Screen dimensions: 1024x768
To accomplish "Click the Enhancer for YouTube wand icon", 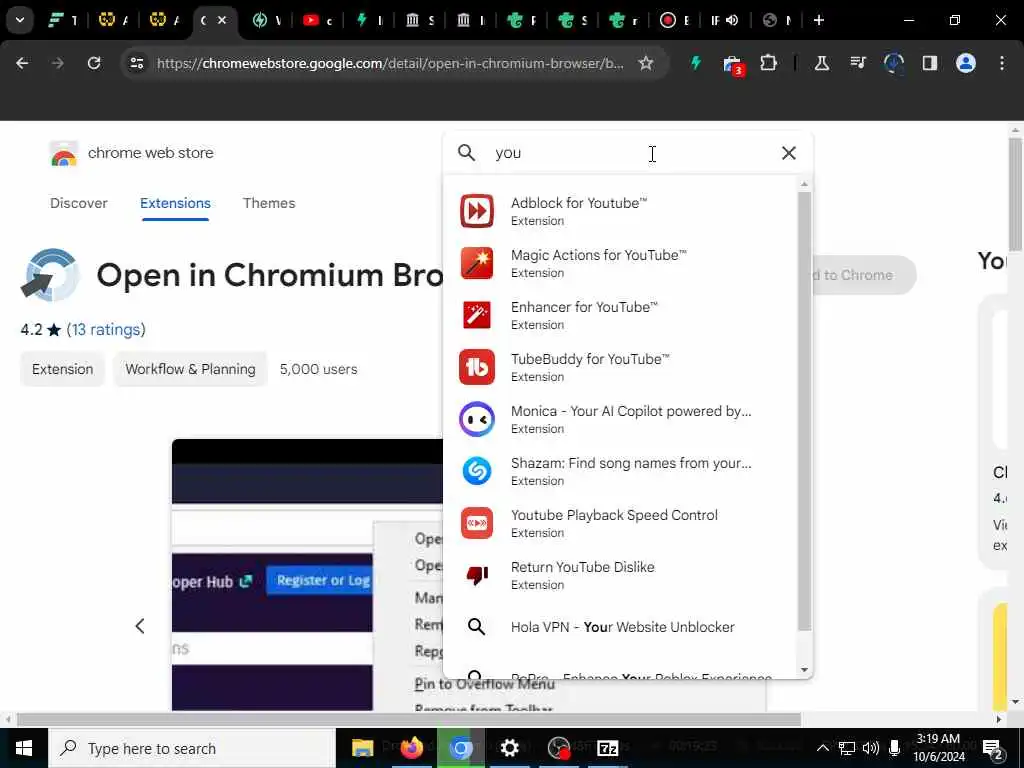I will point(477,315).
